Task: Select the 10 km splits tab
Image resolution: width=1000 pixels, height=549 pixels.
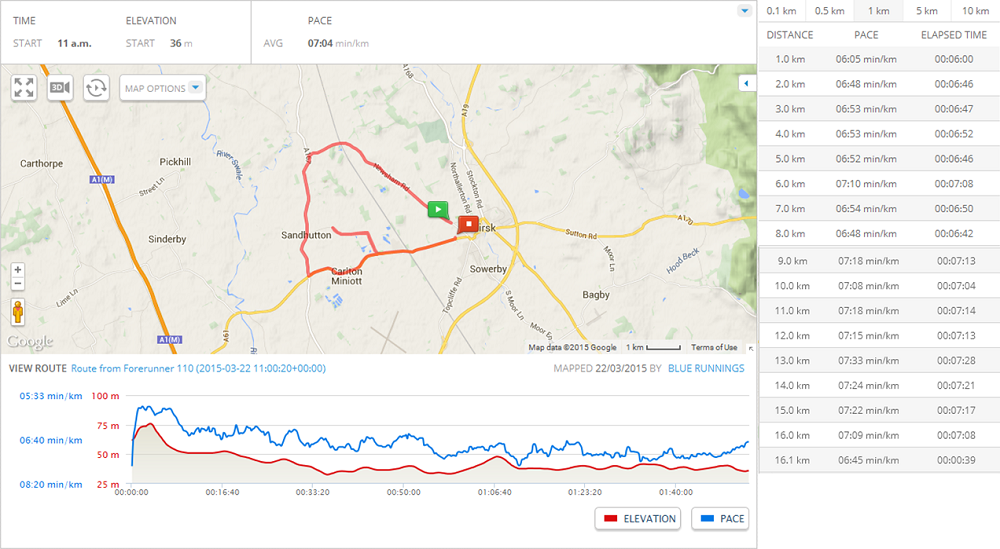Action: (975, 11)
